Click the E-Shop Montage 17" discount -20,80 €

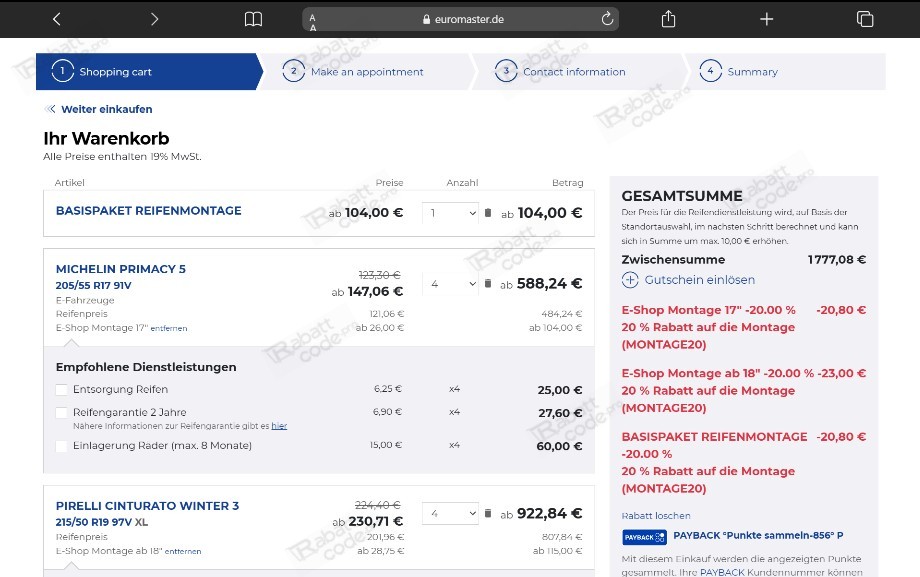[841, 310]
